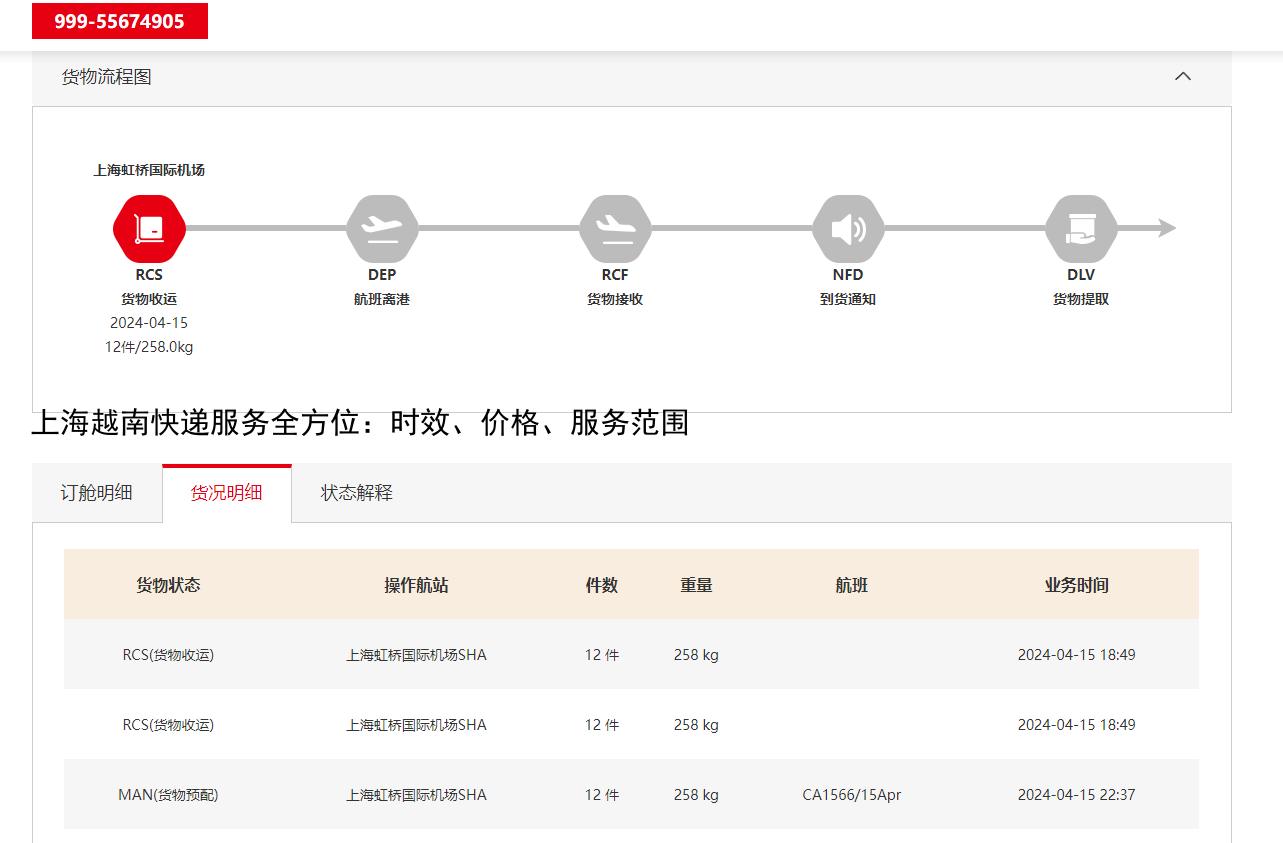Click the 上海虹桥国际机场 label above the timeline

click(x=149, y=170)
